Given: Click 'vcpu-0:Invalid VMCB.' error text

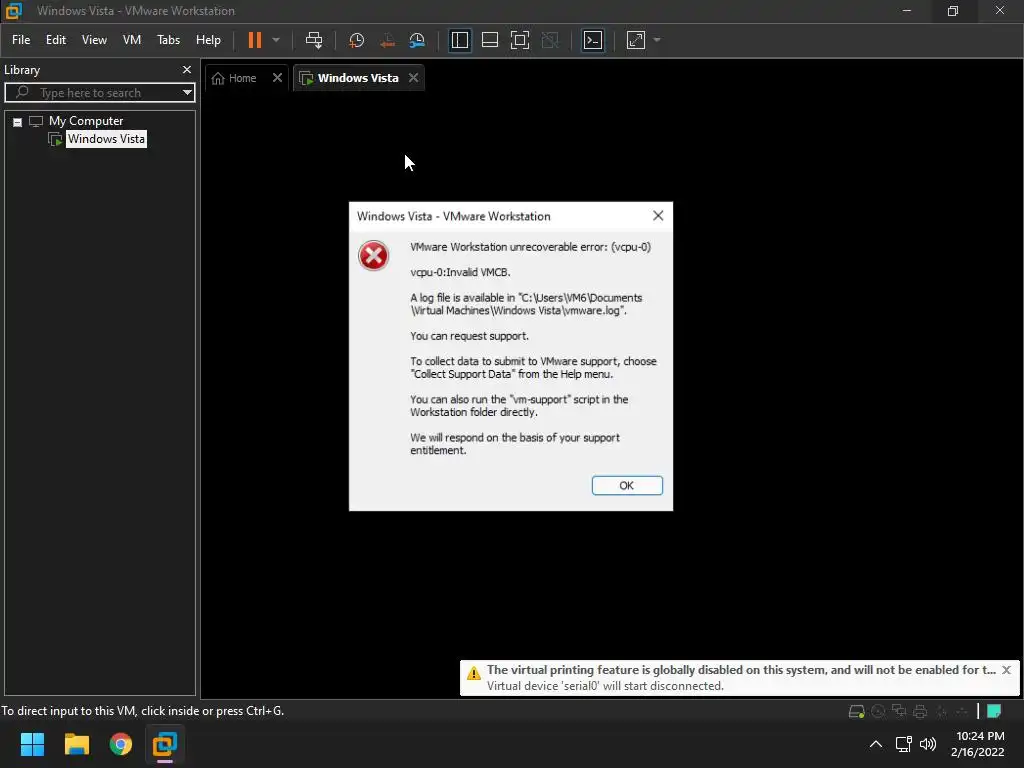Looking at the screenshot, I should pyautogui.click(x=460, y=272).
